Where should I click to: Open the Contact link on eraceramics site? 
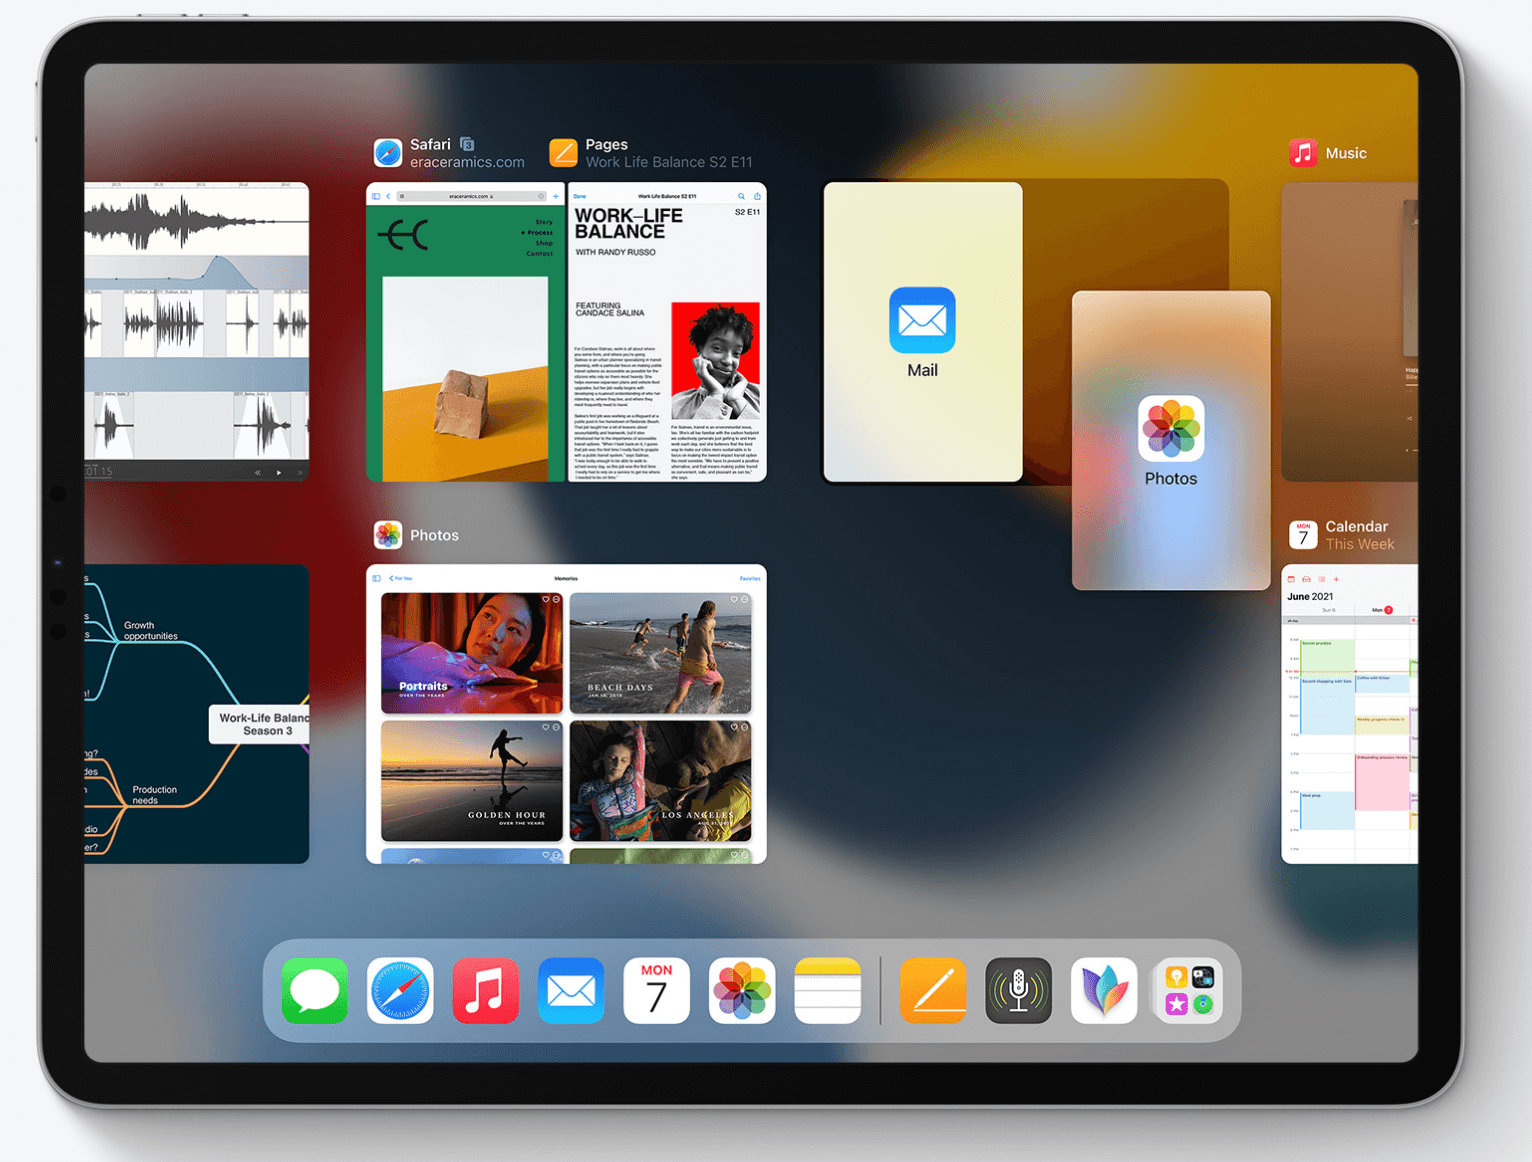pyautogui.click(x=540, y=254)
